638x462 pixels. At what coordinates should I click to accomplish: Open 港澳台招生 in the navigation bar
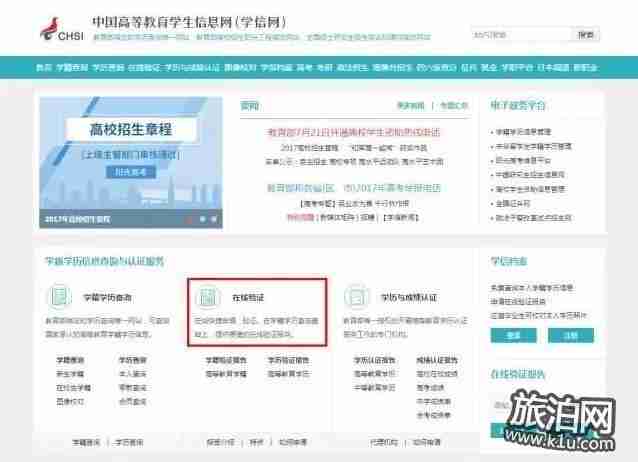tap(392, 68)
